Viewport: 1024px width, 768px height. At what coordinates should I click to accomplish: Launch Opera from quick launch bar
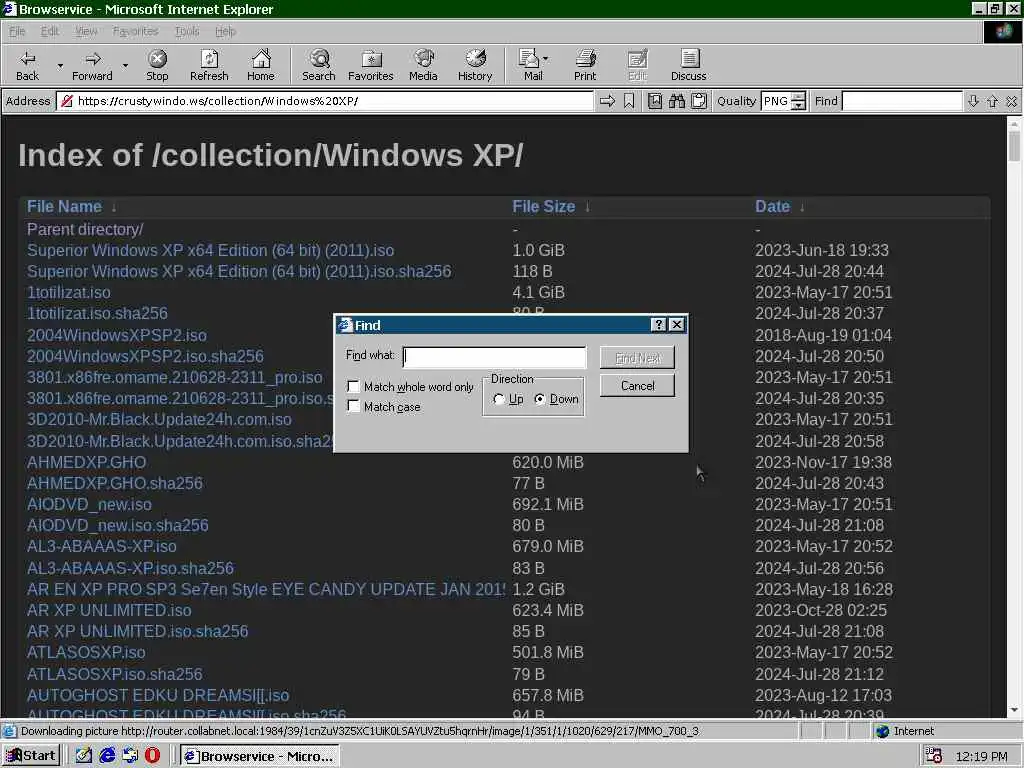pos(152,756)
